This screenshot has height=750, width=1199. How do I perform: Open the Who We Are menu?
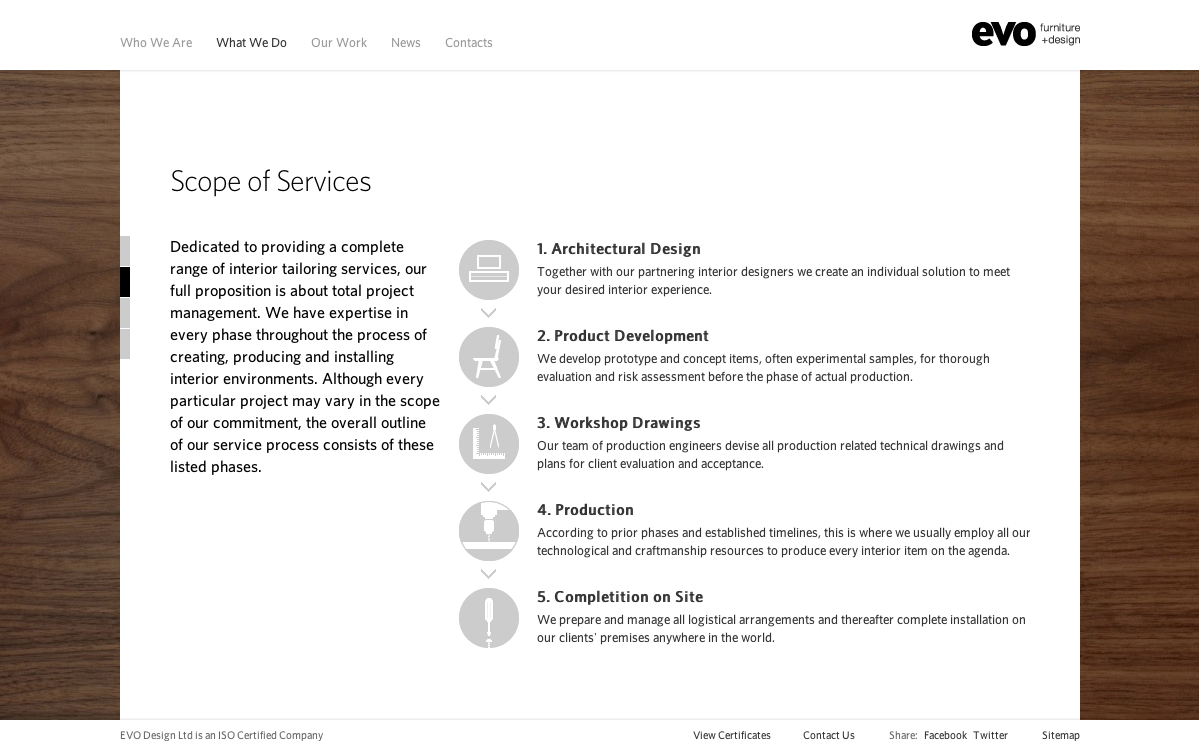[x=156, y=42]
